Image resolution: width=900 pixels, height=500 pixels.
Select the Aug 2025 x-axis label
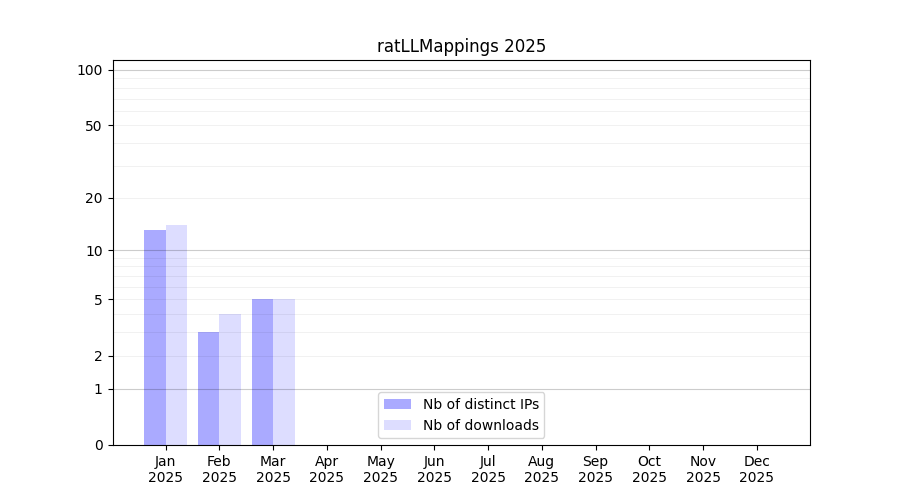click(542, 469)
